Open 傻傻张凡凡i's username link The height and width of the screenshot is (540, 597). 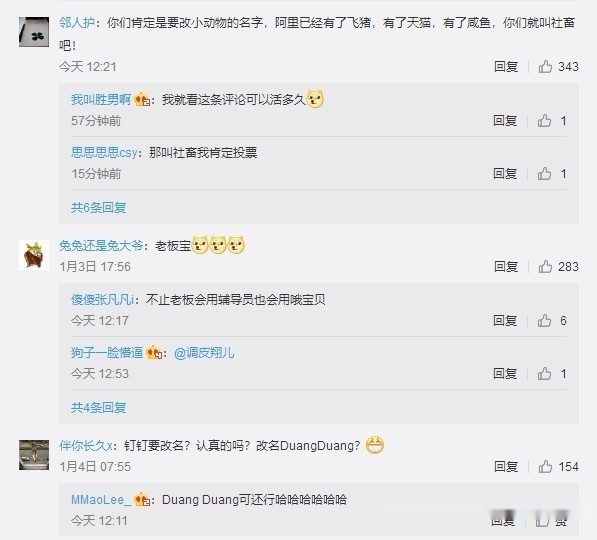pos(102,300)
